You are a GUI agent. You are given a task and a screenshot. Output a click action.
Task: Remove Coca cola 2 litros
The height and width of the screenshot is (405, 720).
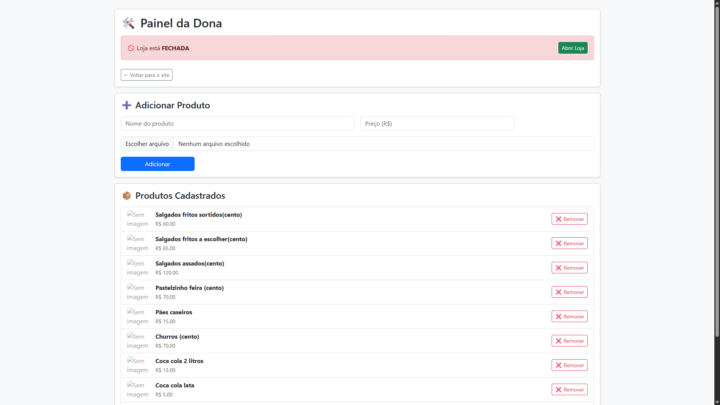click(569, 365)
